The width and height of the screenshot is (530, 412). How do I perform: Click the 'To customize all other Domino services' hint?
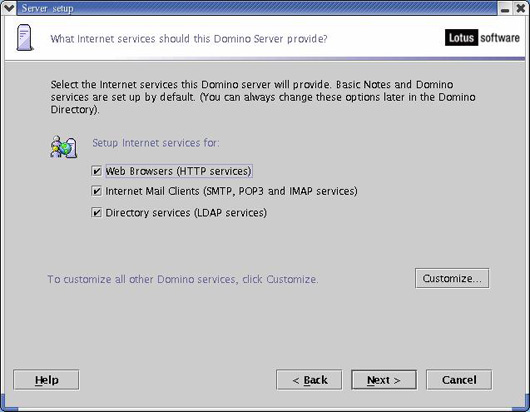click(183, 279)
